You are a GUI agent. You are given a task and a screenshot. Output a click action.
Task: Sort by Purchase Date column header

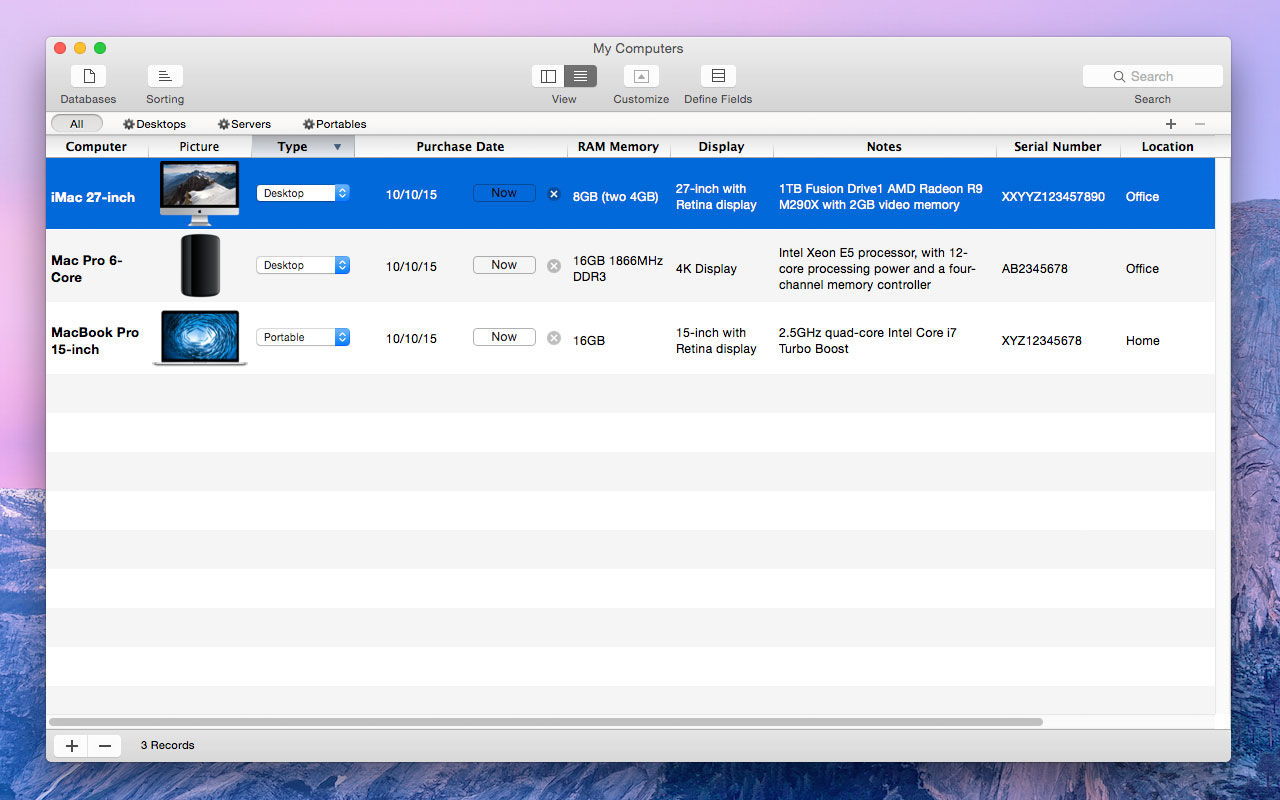(460, 147)
